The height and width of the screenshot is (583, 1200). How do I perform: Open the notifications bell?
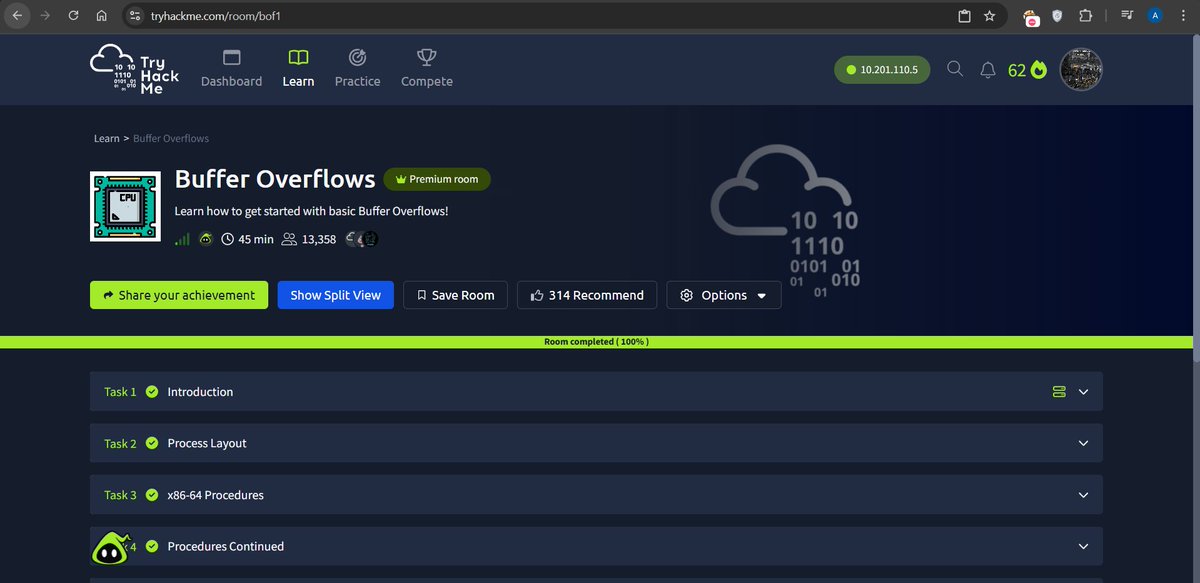pos(988,69)
